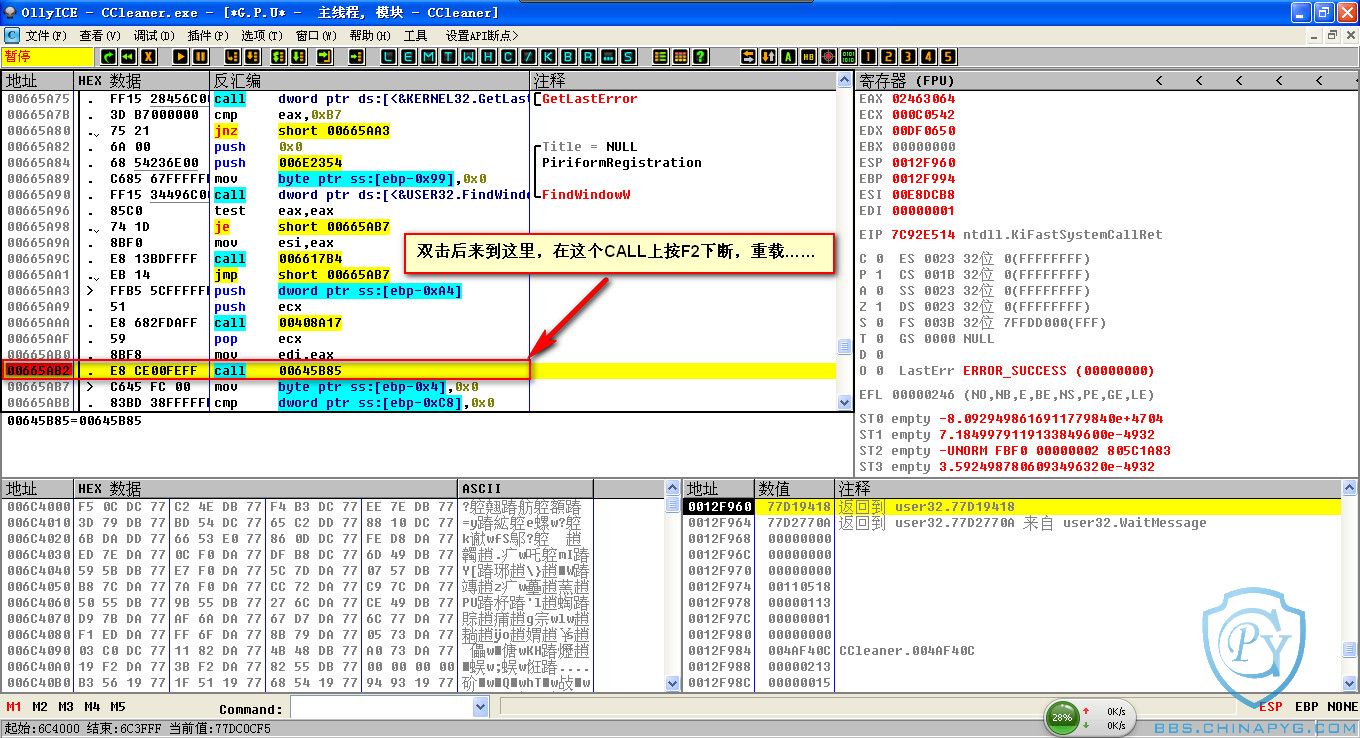Open the 查看(V) menu
The image size is (1360, 738).
(x=101, y=35)
